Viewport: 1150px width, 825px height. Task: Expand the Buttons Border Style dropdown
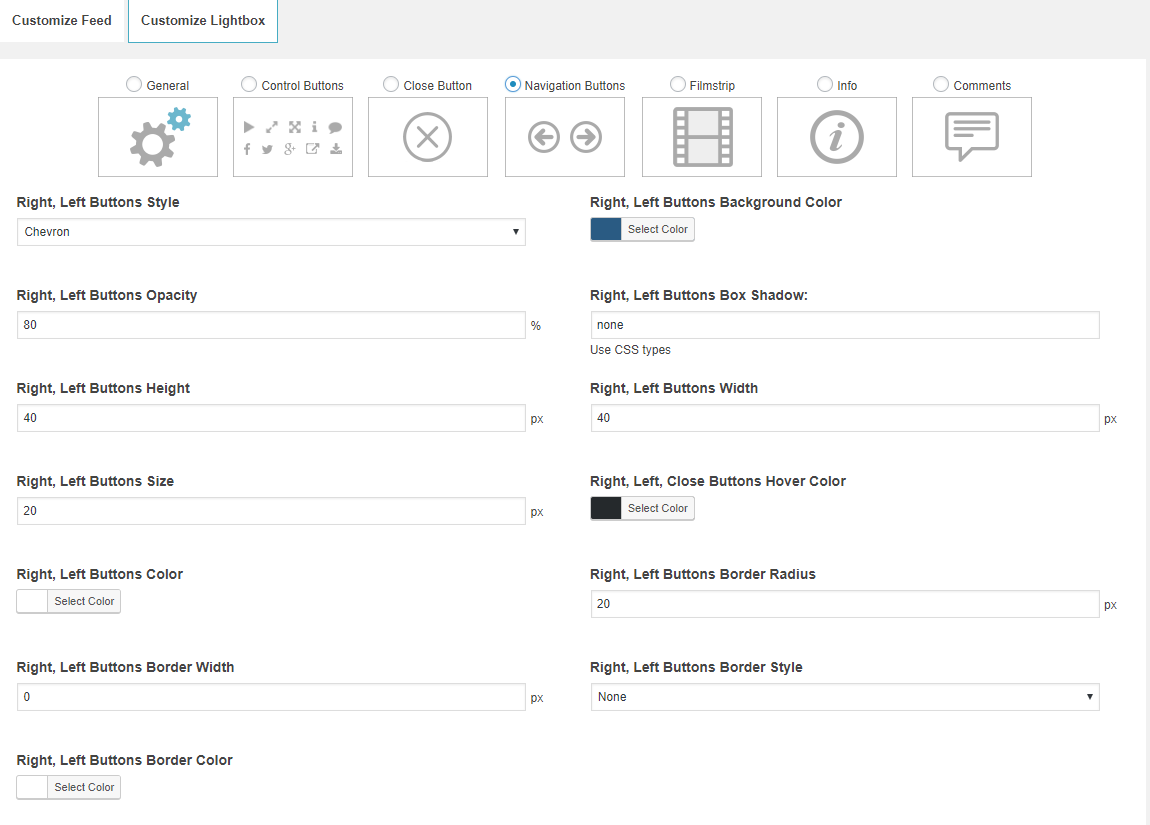(845, 697)
